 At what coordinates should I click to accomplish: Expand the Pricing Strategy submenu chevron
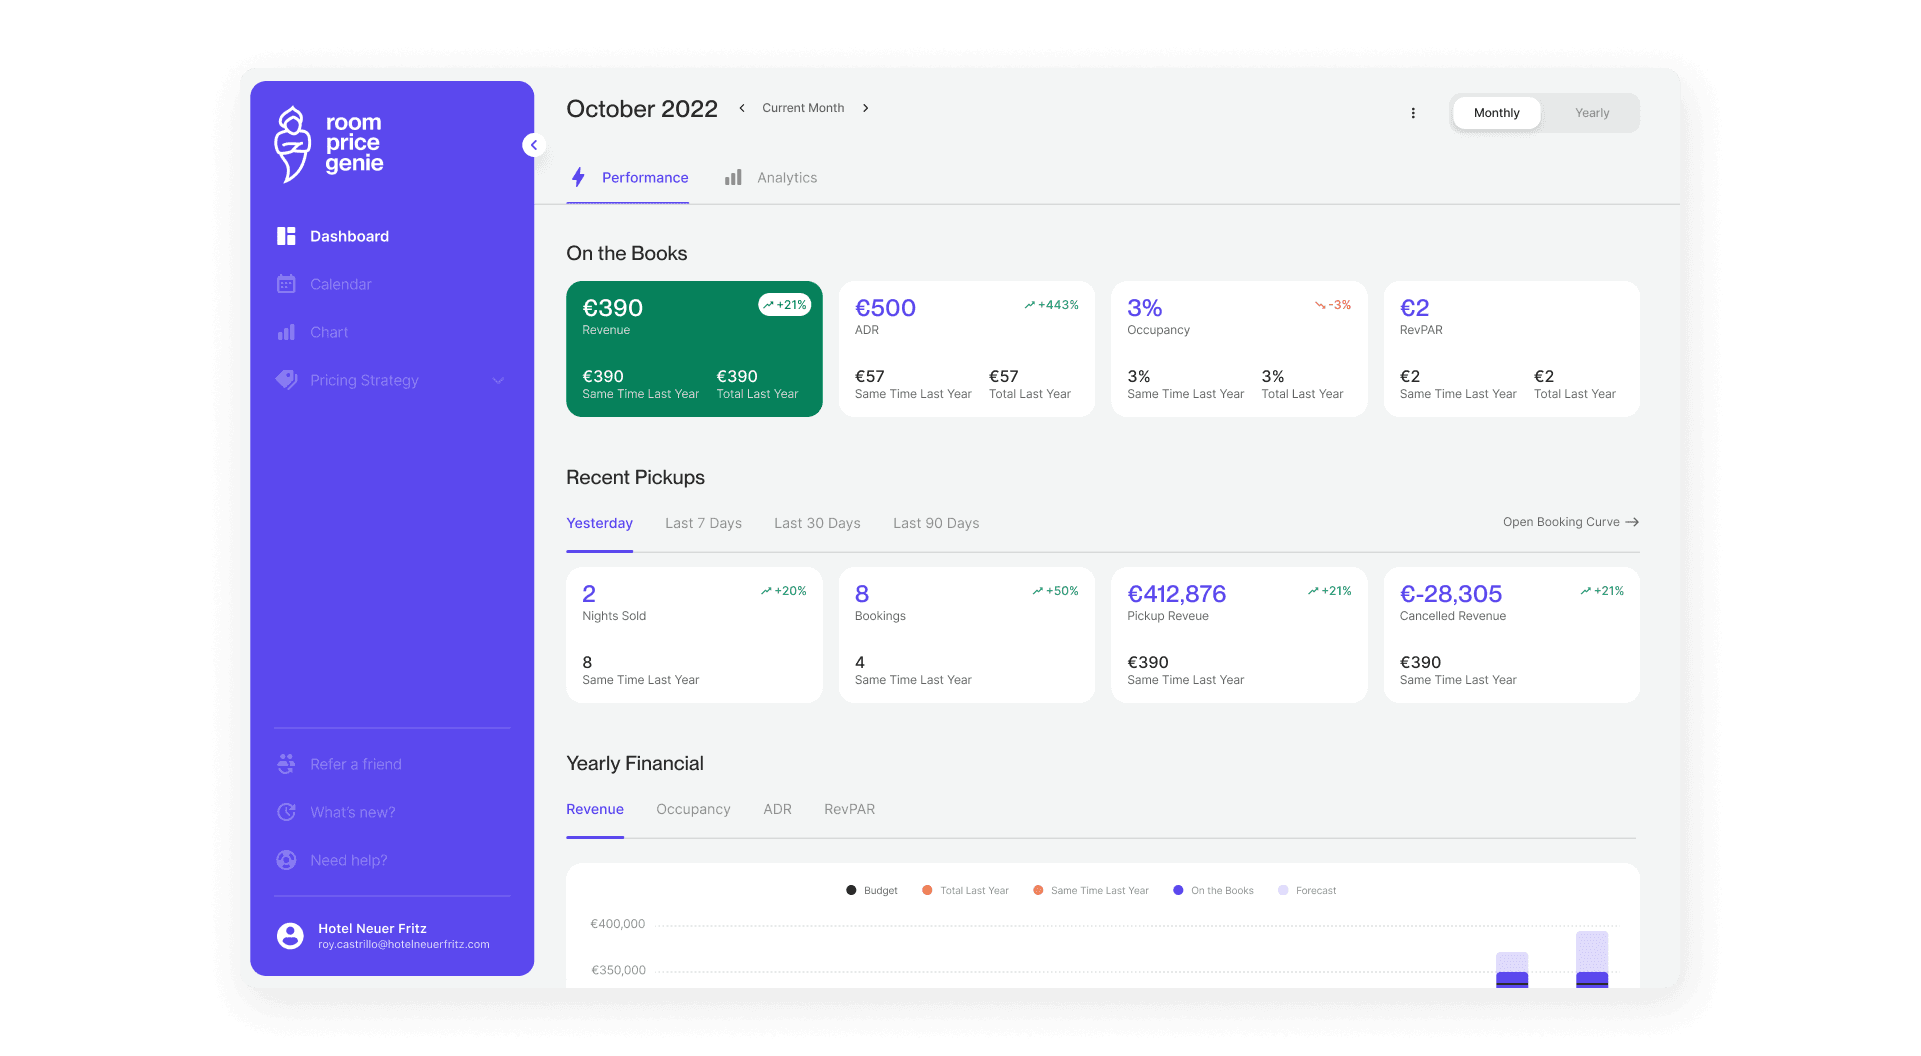(x=498, y=380)
